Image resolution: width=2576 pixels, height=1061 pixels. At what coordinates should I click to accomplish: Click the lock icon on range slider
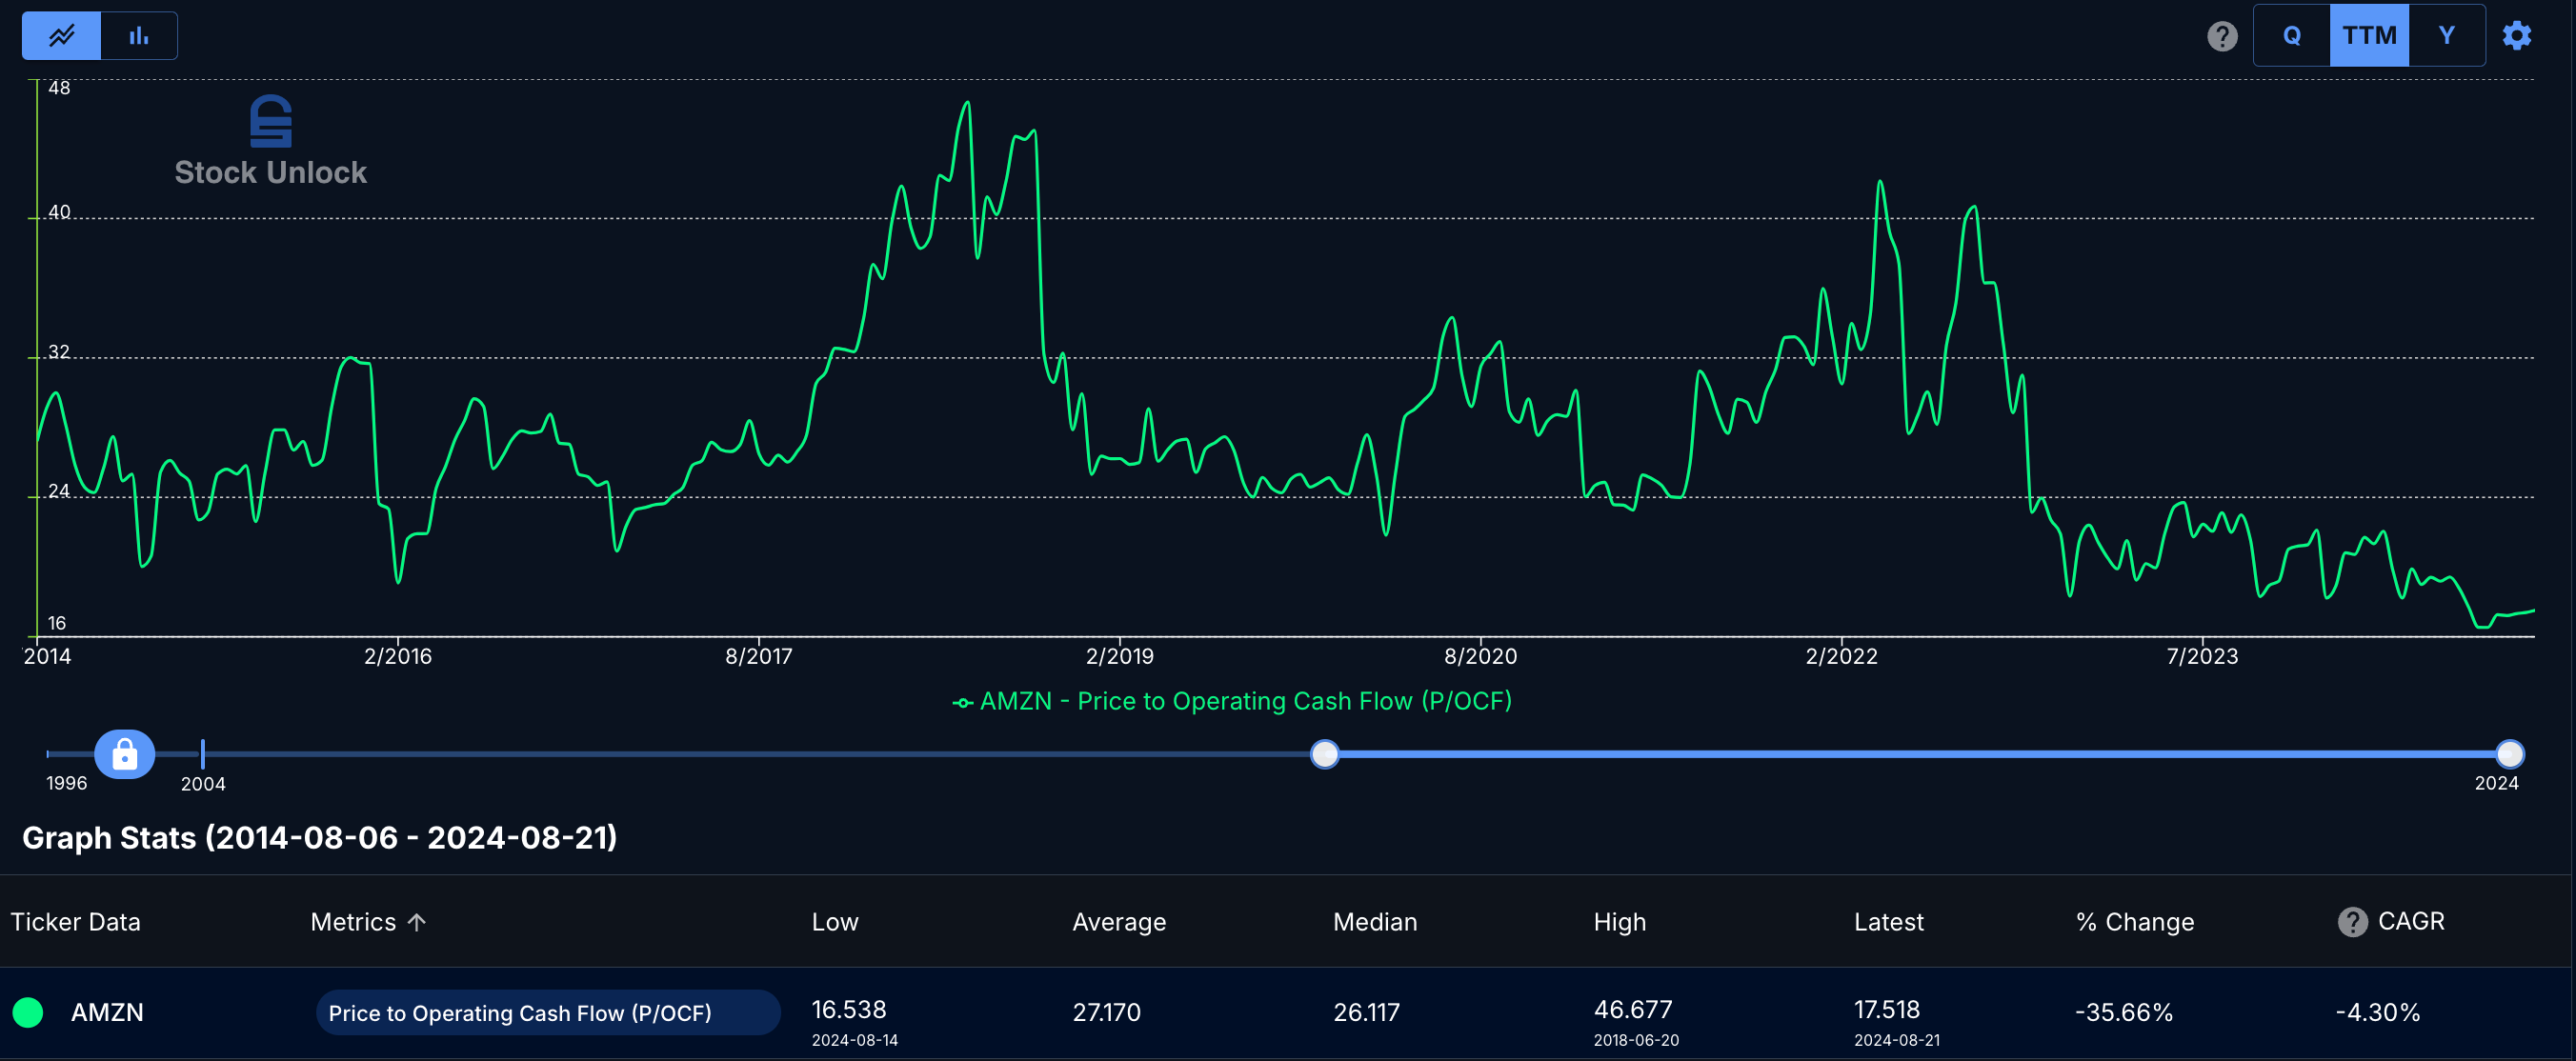point(124,753)
